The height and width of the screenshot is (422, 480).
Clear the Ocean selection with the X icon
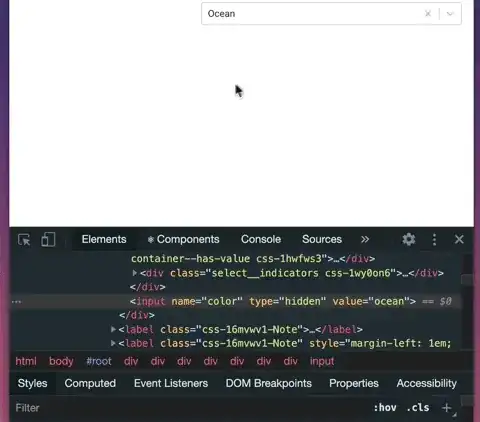[x=428, y=14]
